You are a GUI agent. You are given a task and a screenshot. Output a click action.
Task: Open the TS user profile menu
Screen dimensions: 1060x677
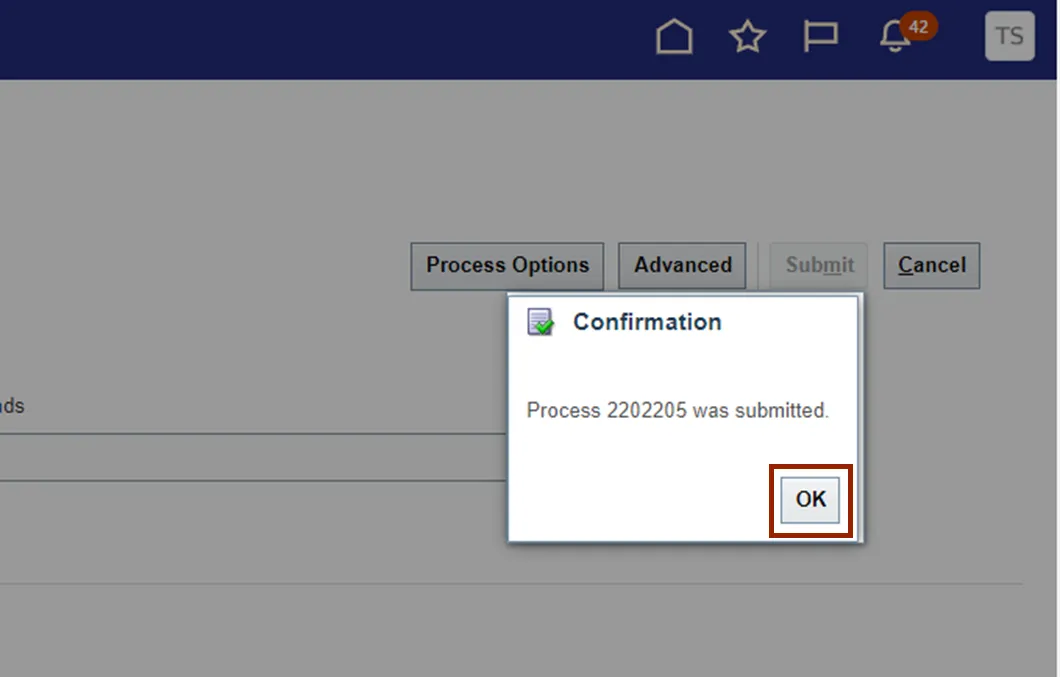(1009, 37)
